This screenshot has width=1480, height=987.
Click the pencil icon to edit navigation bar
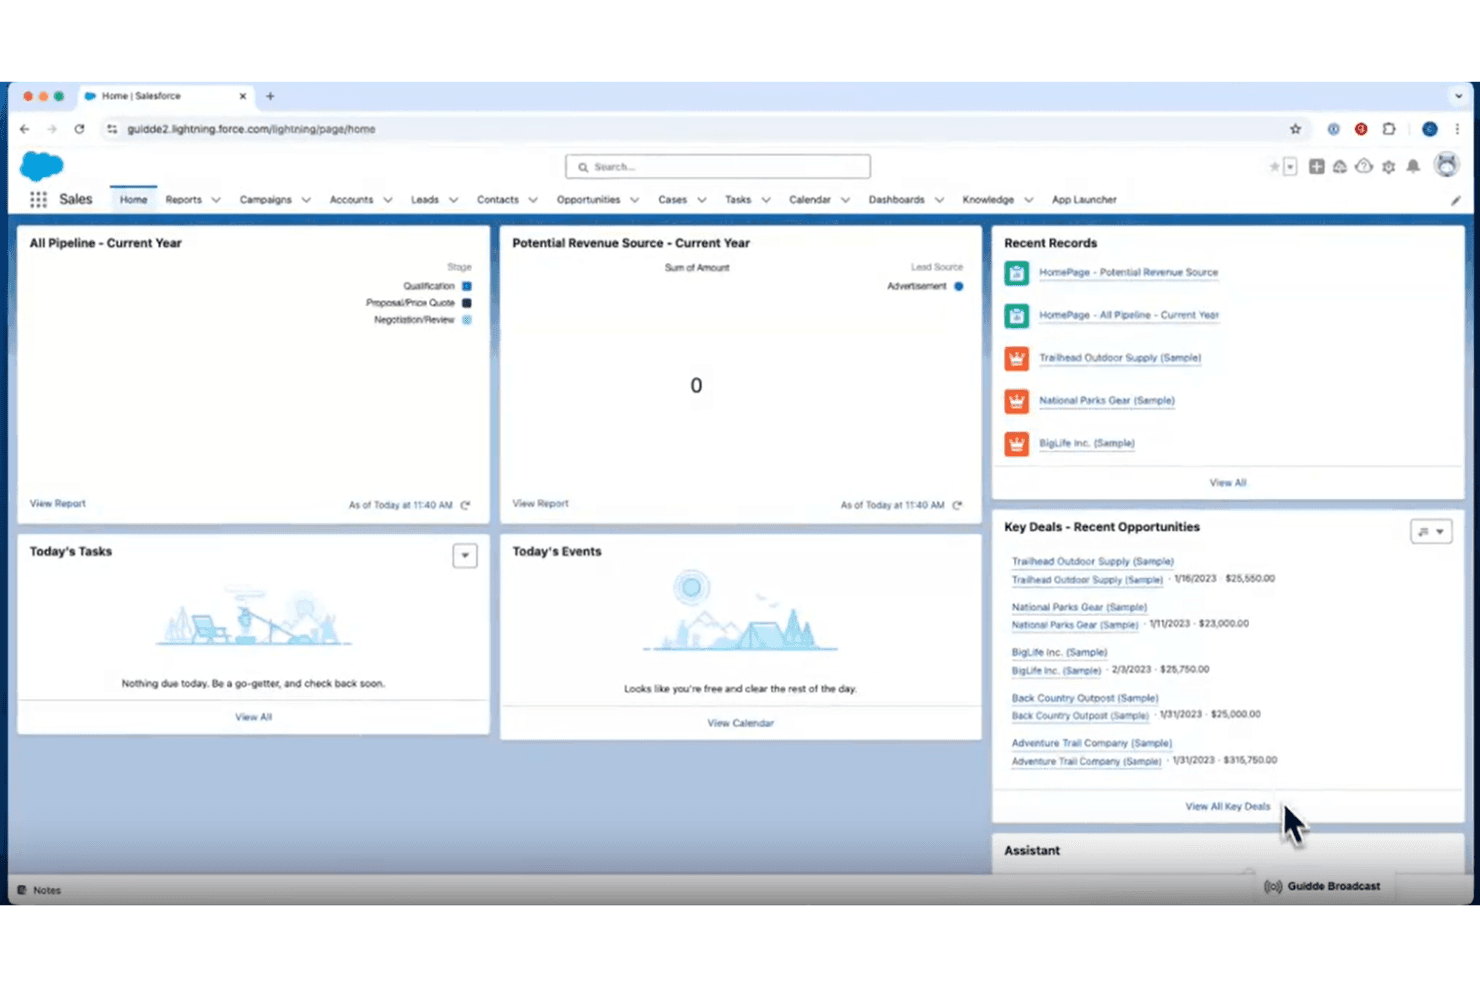[x=1455, y=201]
